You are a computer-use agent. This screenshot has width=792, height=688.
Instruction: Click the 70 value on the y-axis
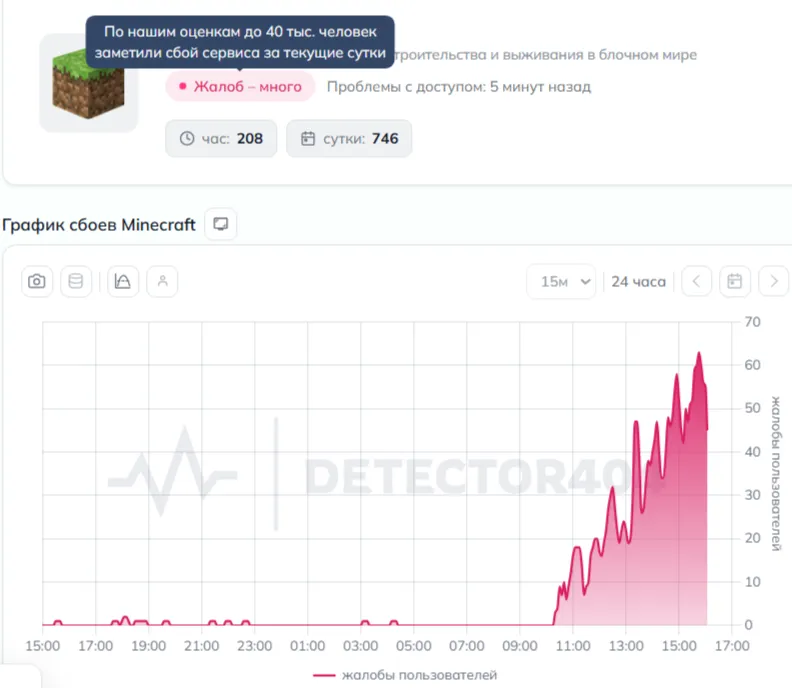[752, 322]
